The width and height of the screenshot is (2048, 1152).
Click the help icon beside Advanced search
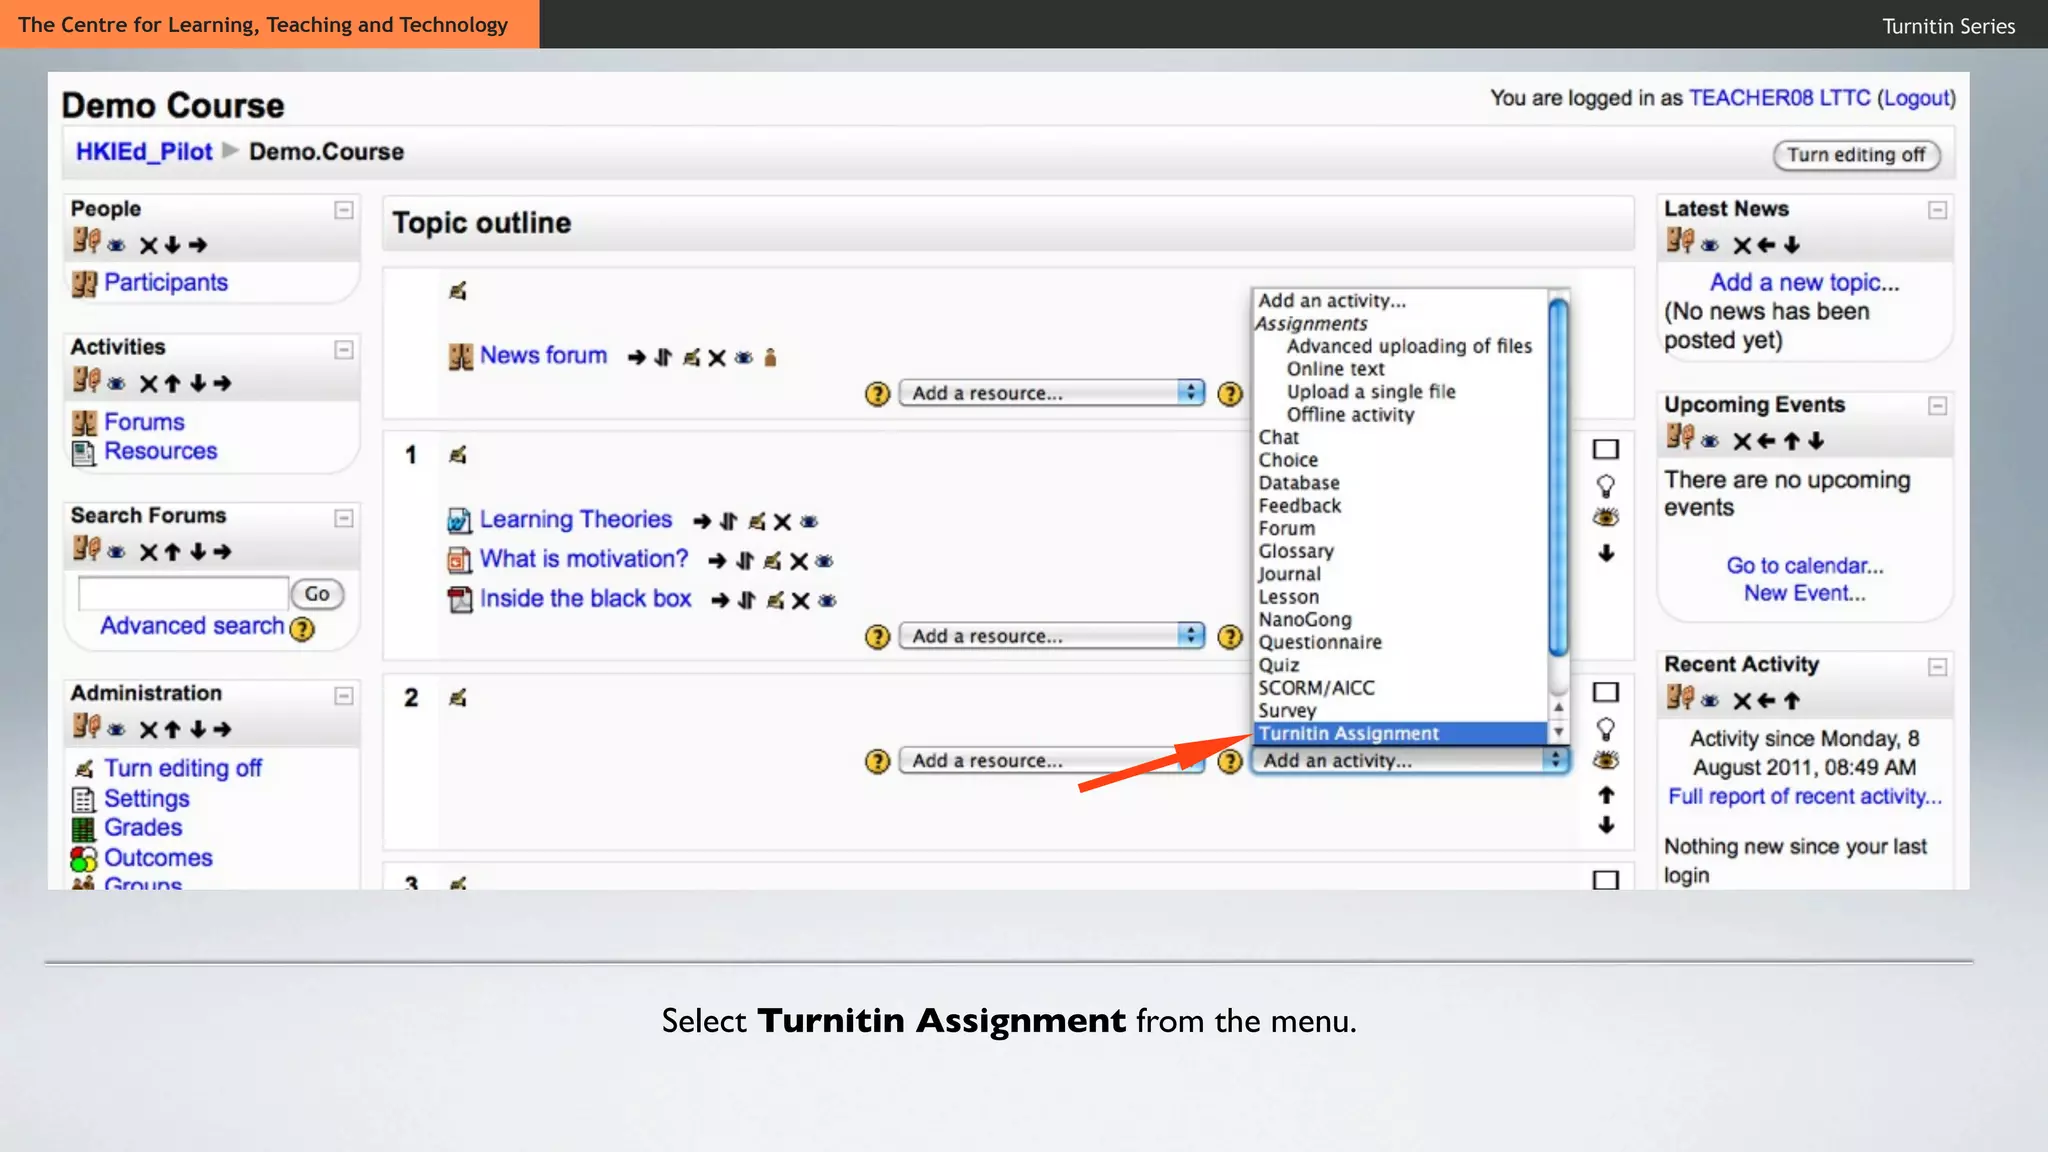coord(302,629)
